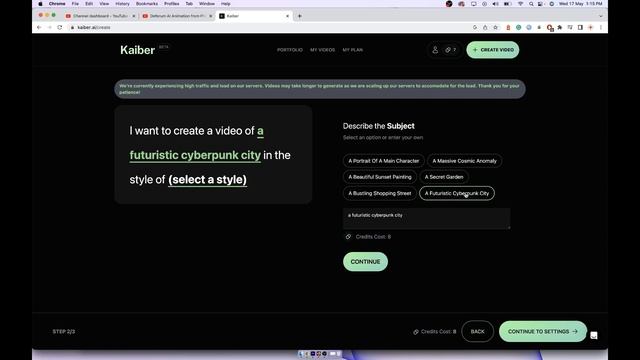This screenshot has width=640, height=360.
Task: Switch to the Deforum AI Animation tab
Action: pos(177,16)
